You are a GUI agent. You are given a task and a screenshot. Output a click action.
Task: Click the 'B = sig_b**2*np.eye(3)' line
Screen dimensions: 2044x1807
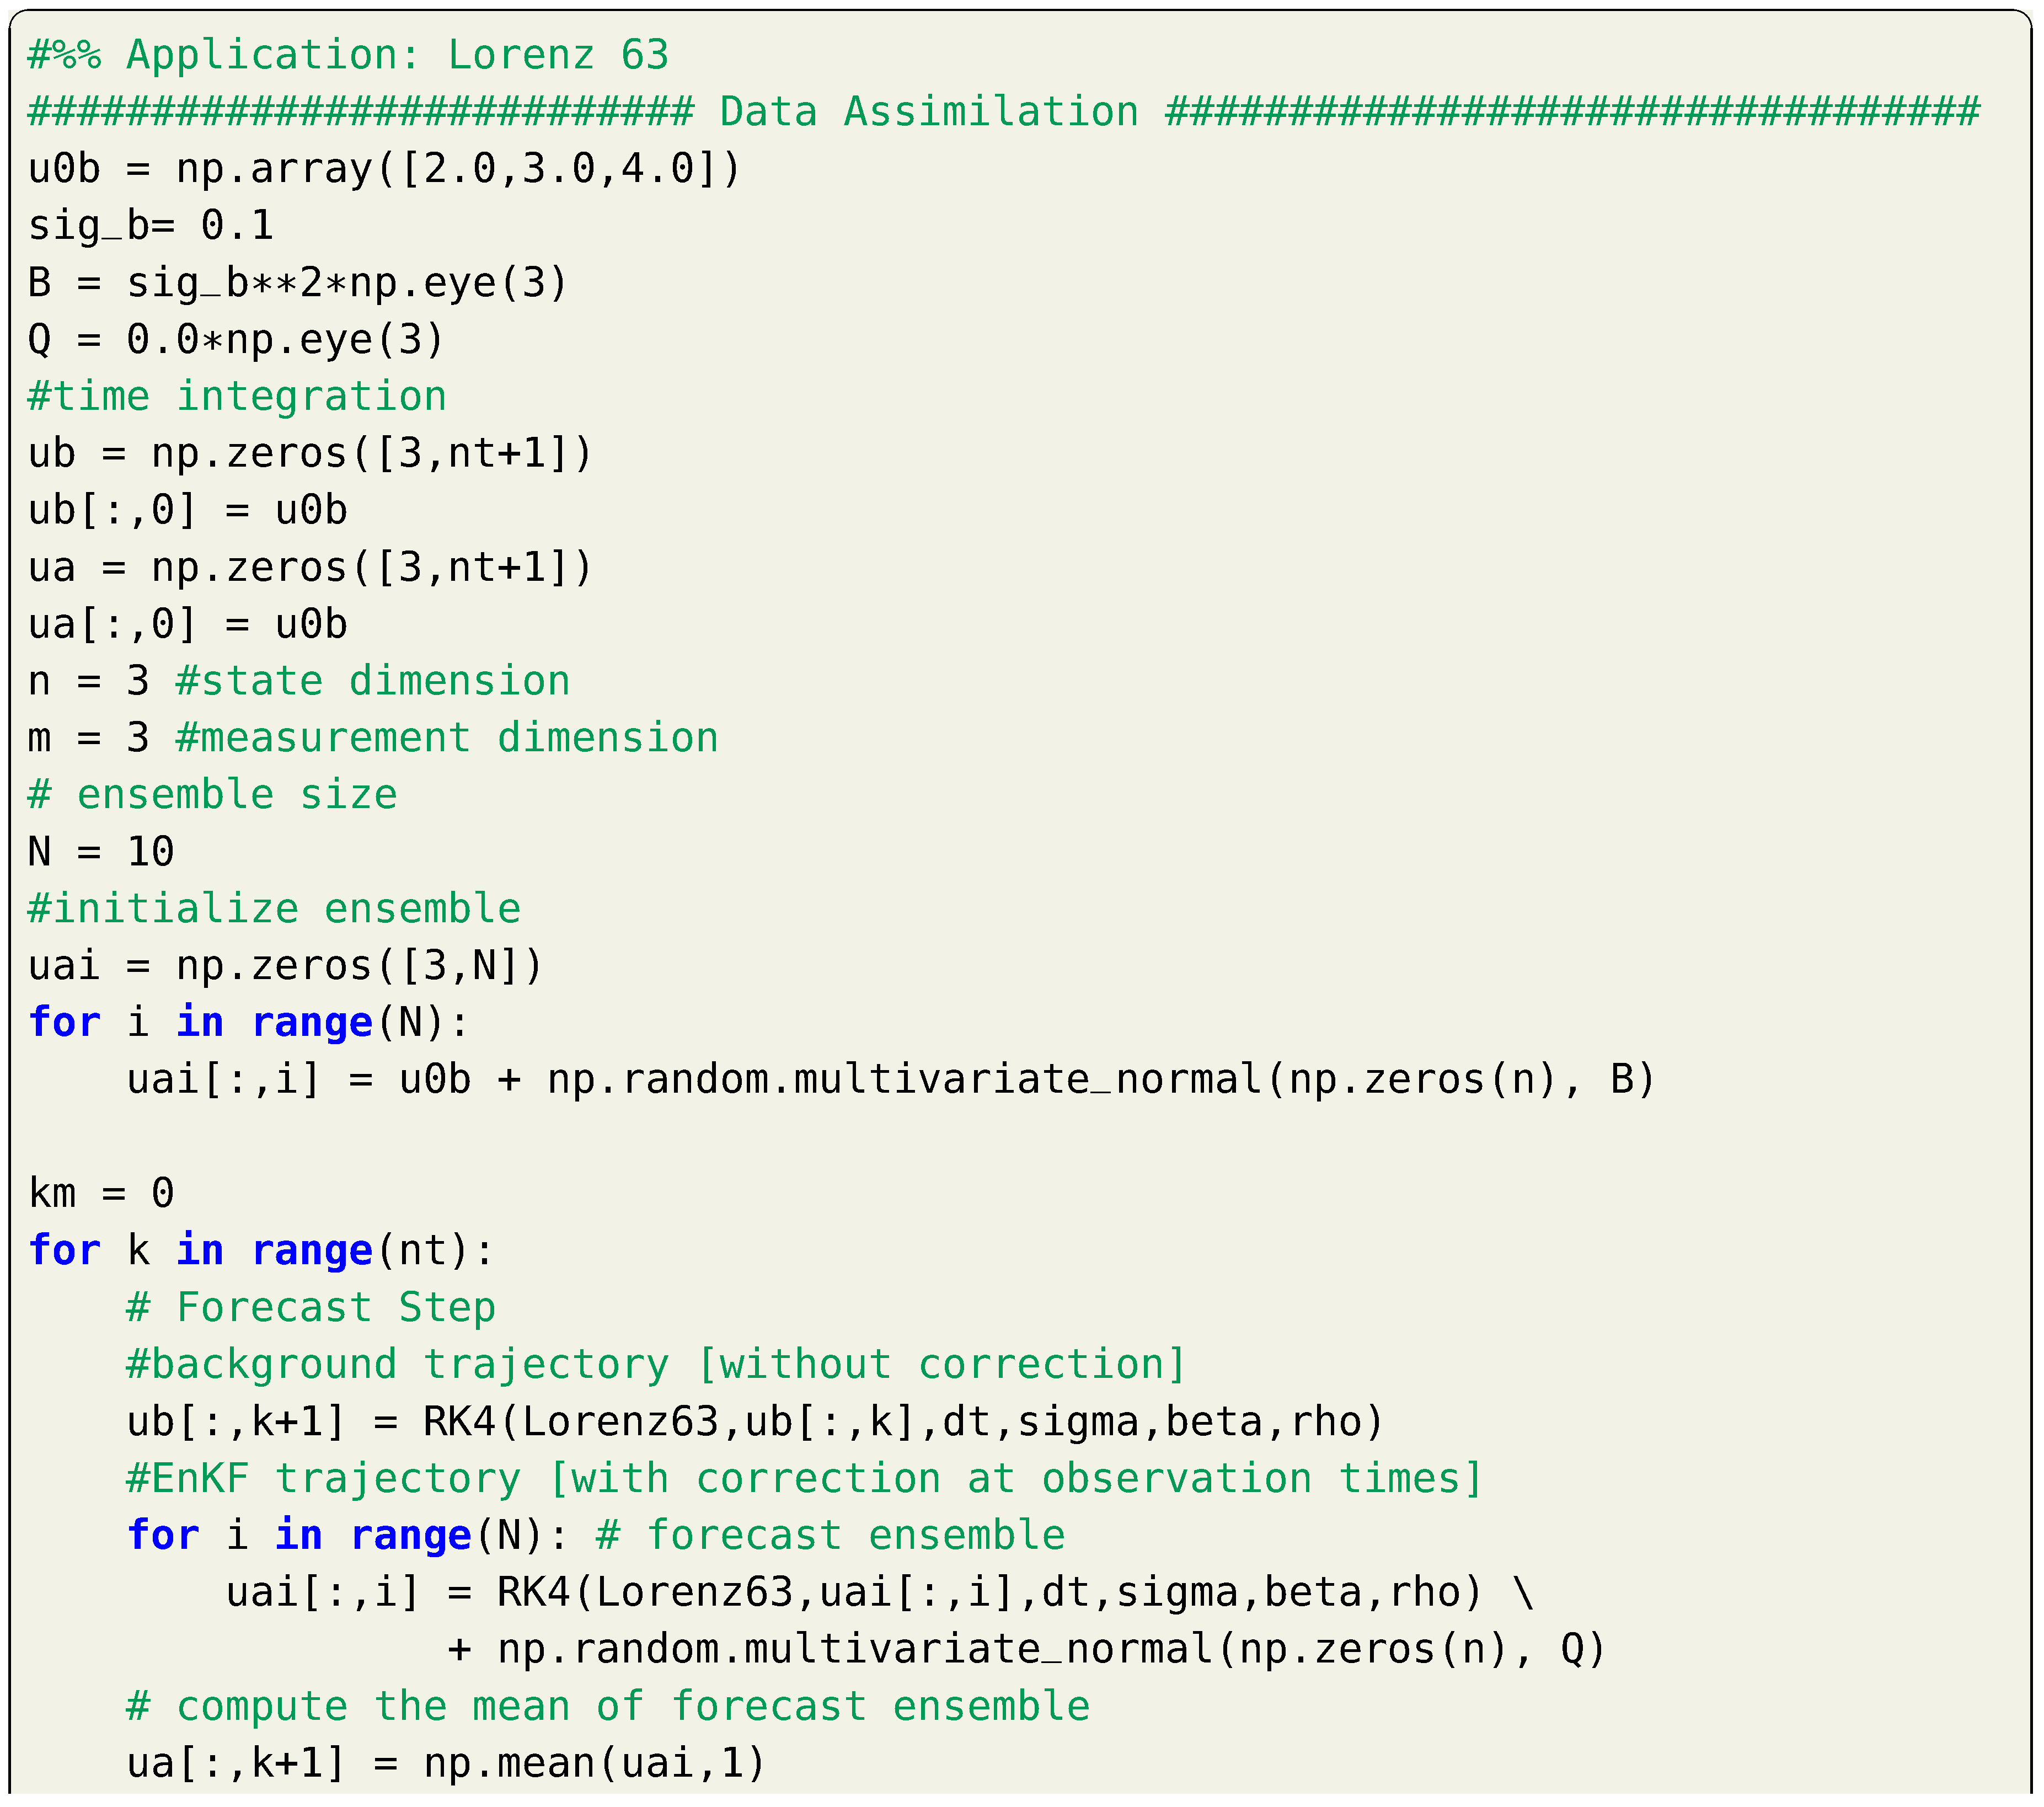297,282
